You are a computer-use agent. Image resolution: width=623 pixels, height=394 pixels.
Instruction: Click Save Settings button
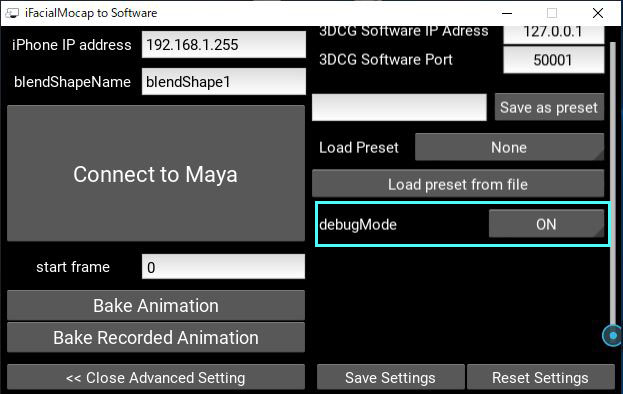tap(391, 377)
